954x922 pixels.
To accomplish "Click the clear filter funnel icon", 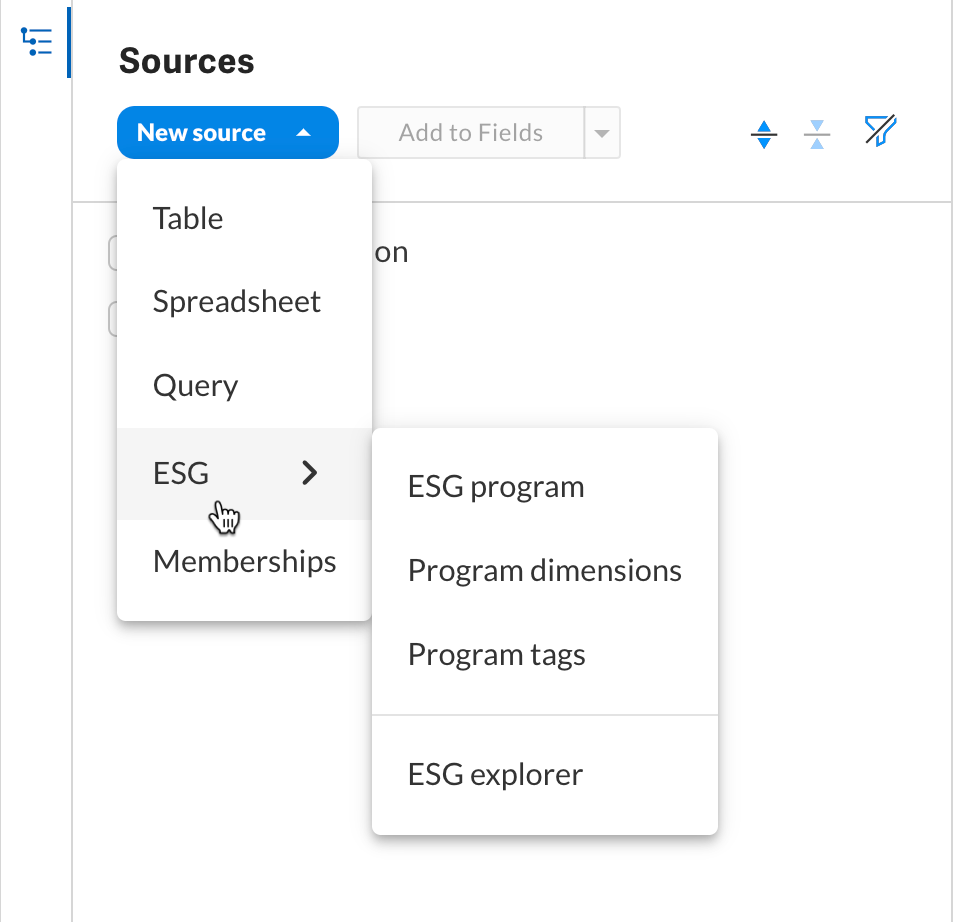I will click(x=880, y=130).
